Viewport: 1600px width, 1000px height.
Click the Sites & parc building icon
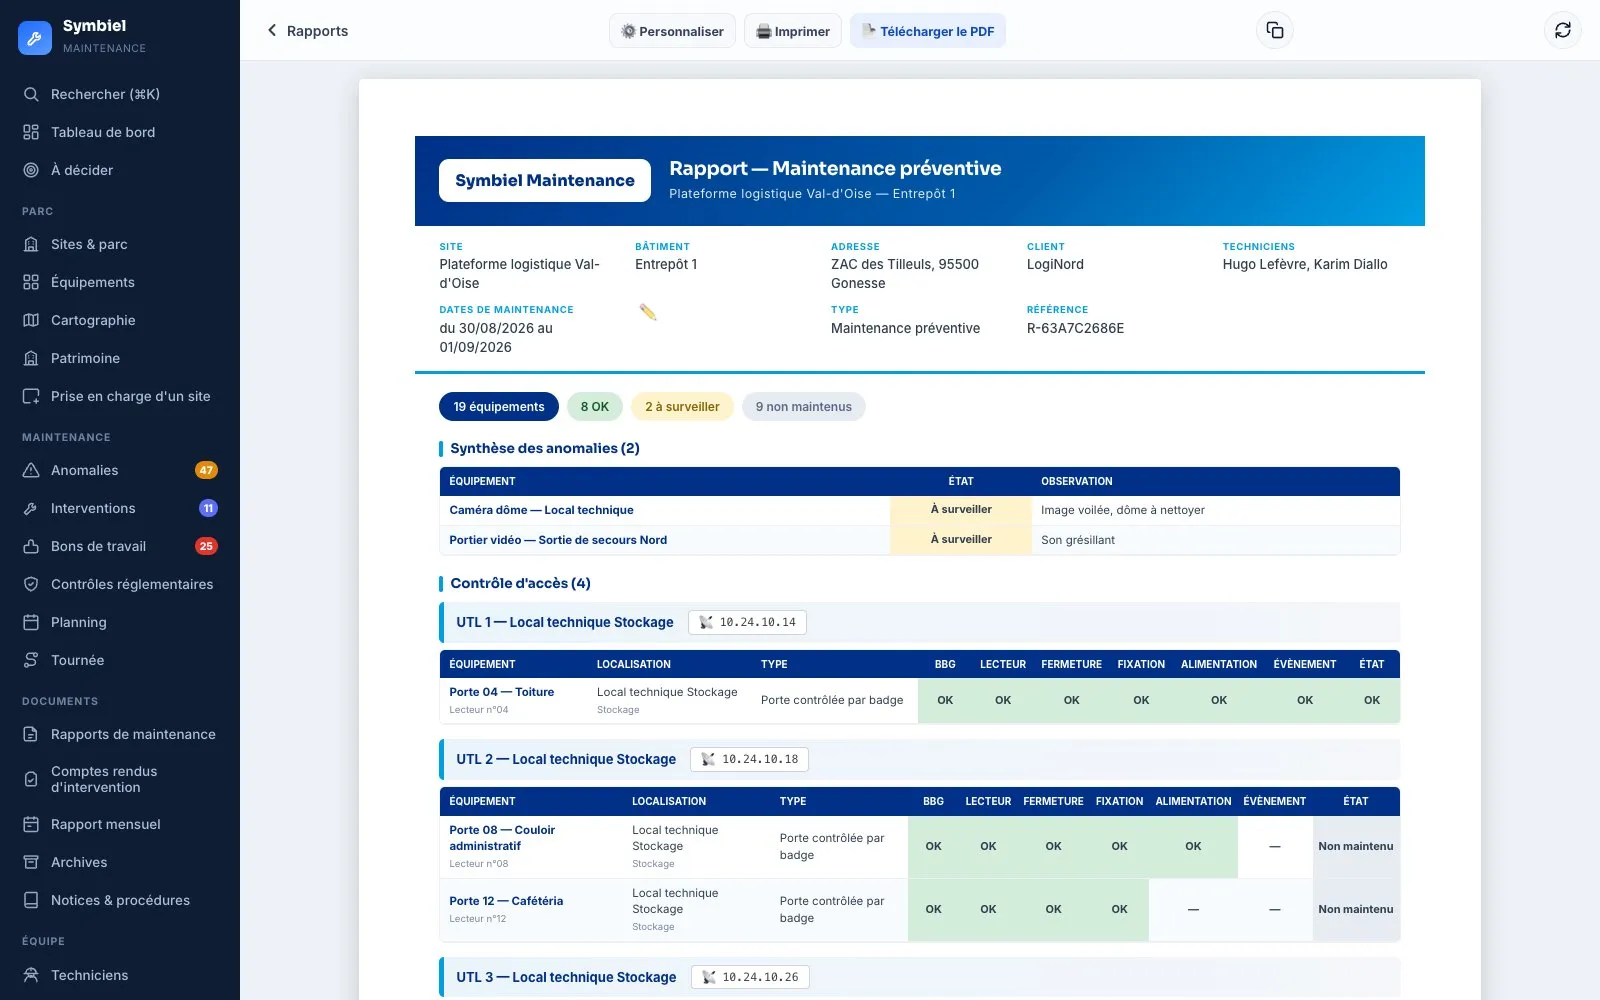pos(31,244)
